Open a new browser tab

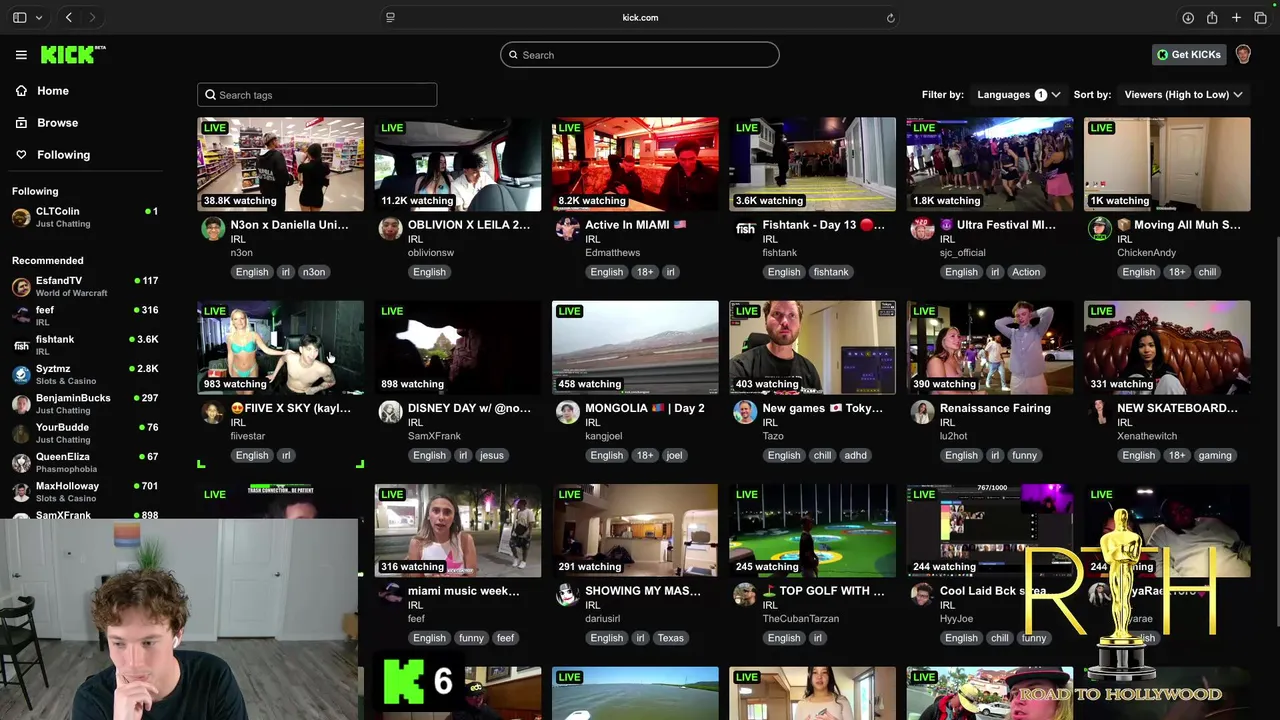point(1236,17)
